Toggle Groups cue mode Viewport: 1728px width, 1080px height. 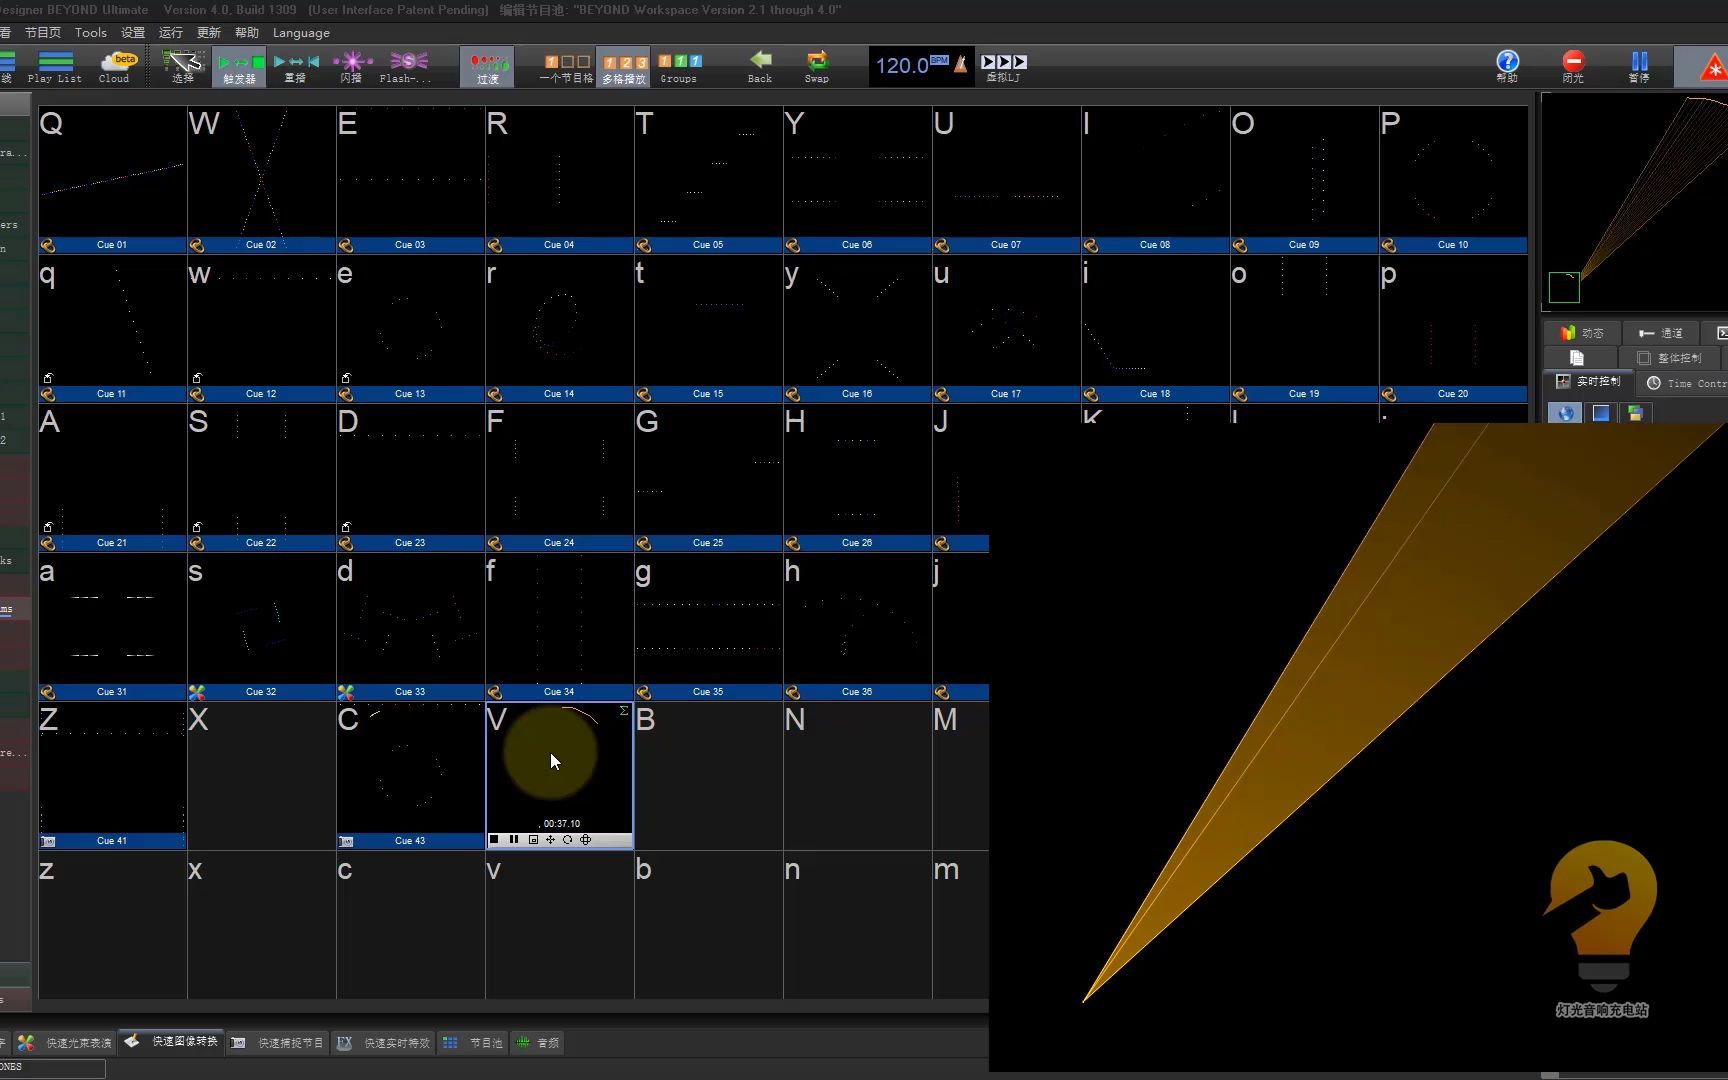(x=679, y=67)
